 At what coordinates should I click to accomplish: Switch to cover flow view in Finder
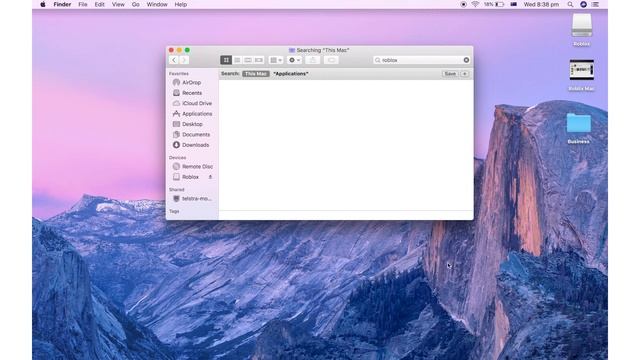[259, 60]
